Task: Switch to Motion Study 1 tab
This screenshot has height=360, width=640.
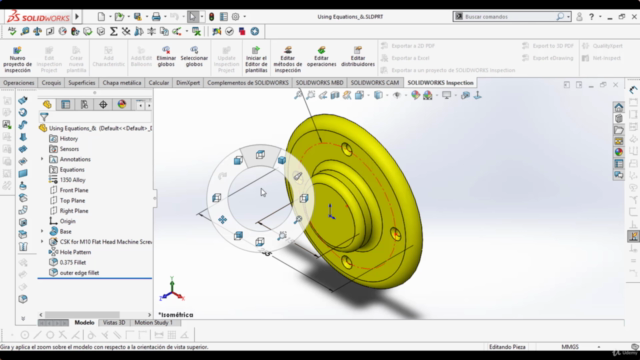Action: click(x=154, y=322)
